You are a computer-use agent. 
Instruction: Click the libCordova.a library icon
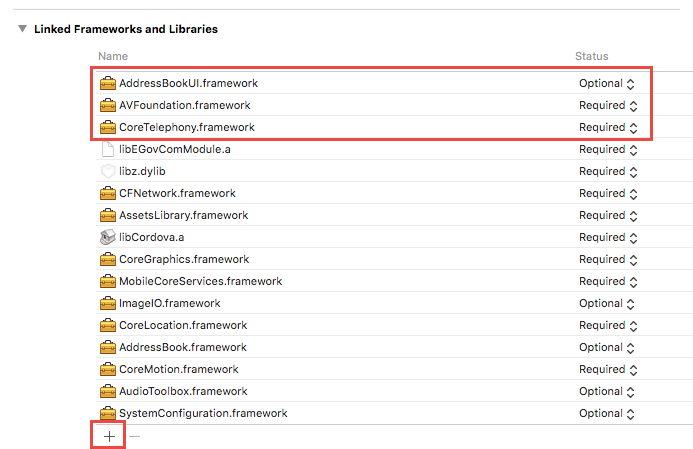pyautogui.click(x=108, y=237)
